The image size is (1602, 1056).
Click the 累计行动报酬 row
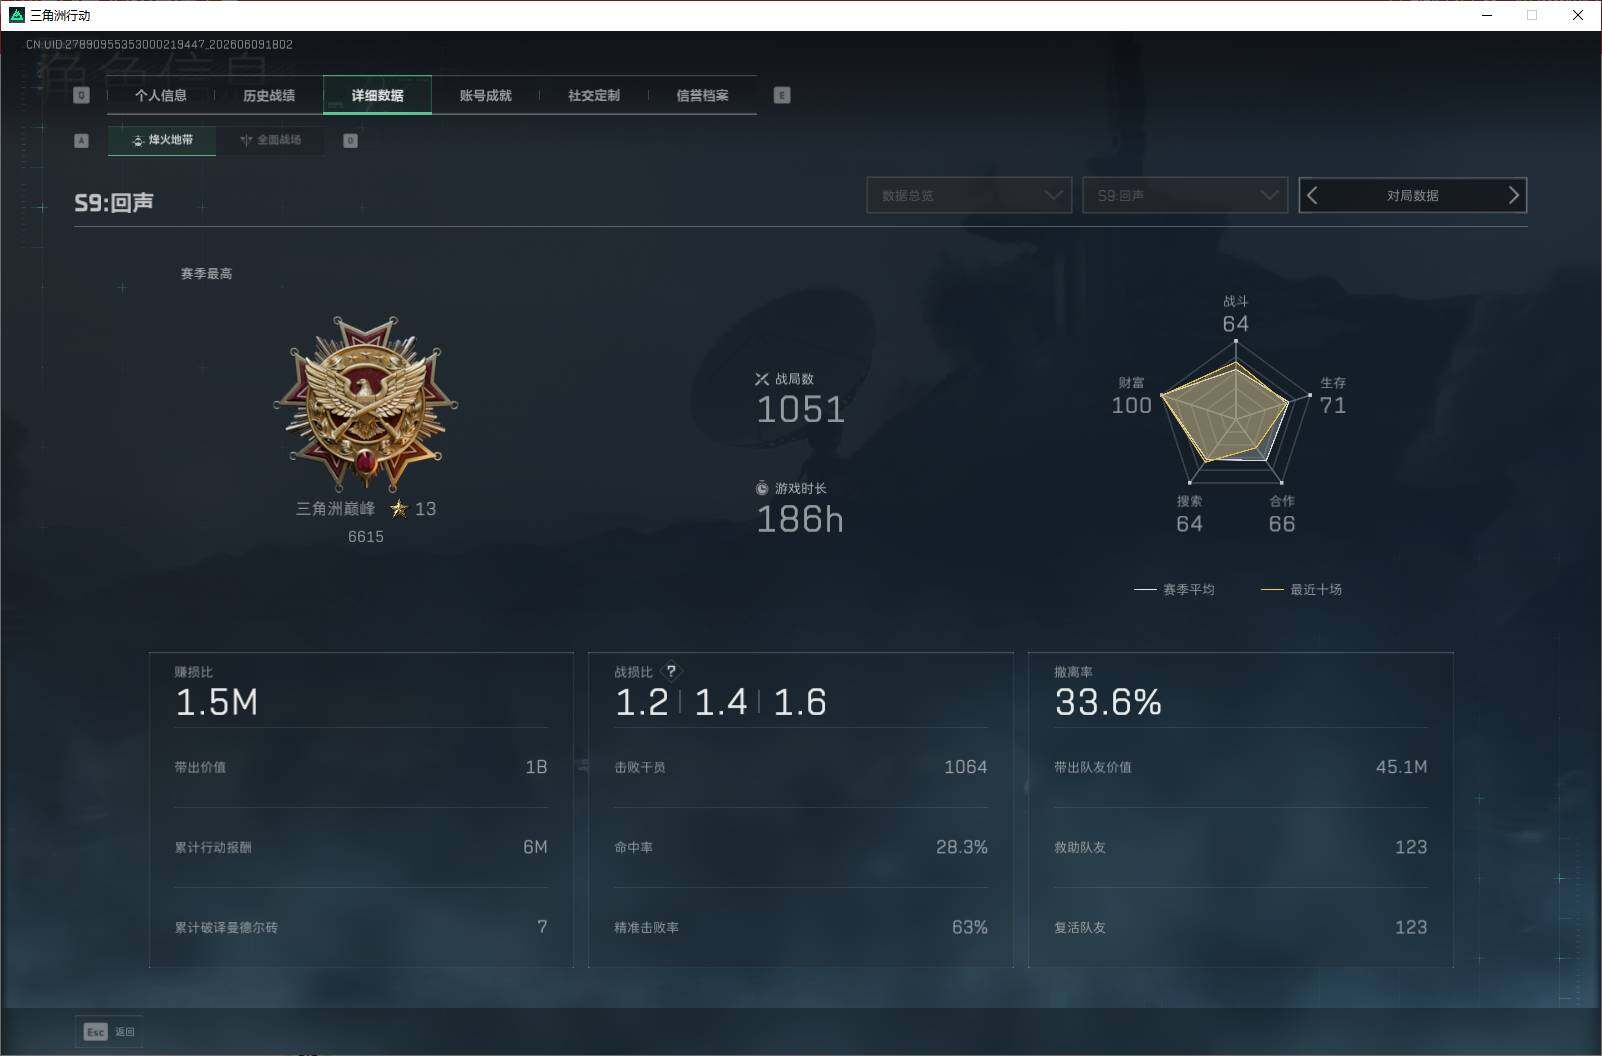pos(361,847)
